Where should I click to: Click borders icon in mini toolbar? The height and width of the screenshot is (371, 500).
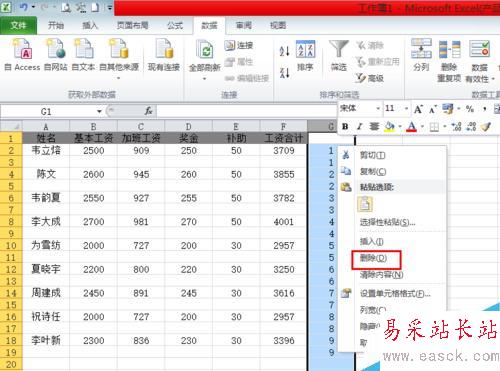(x=434, y=127)
